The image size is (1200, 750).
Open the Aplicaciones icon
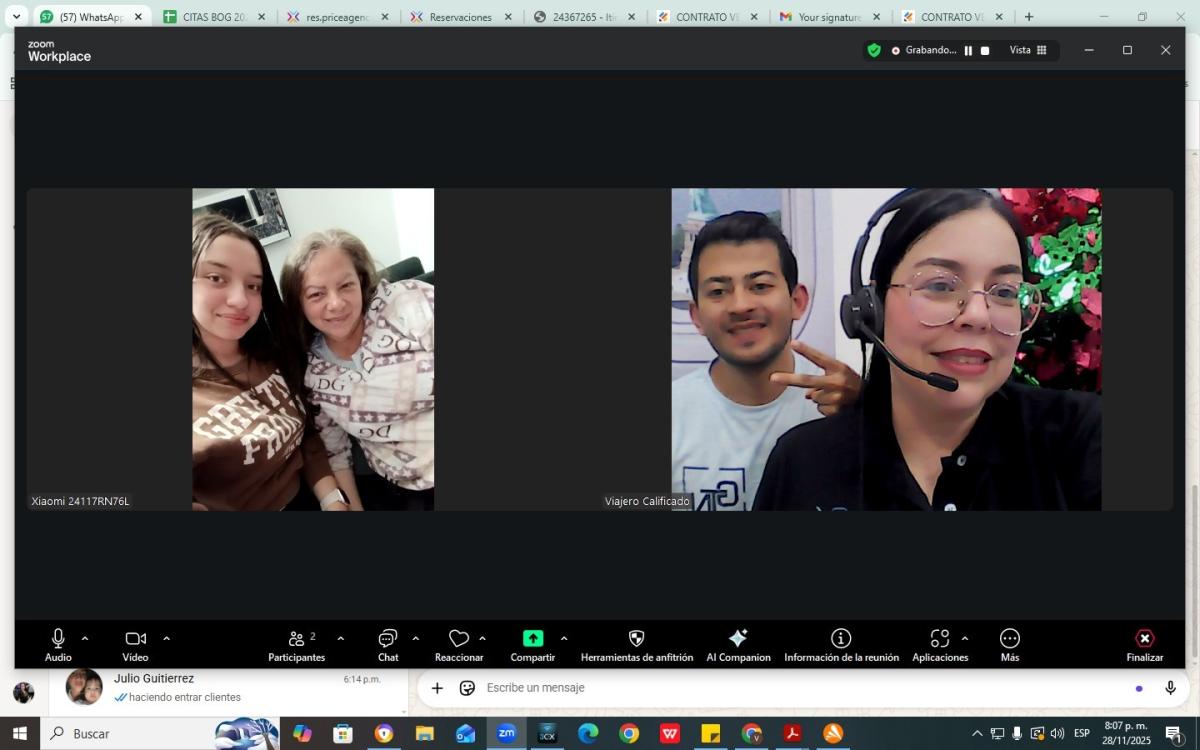[x=939, y=639]
